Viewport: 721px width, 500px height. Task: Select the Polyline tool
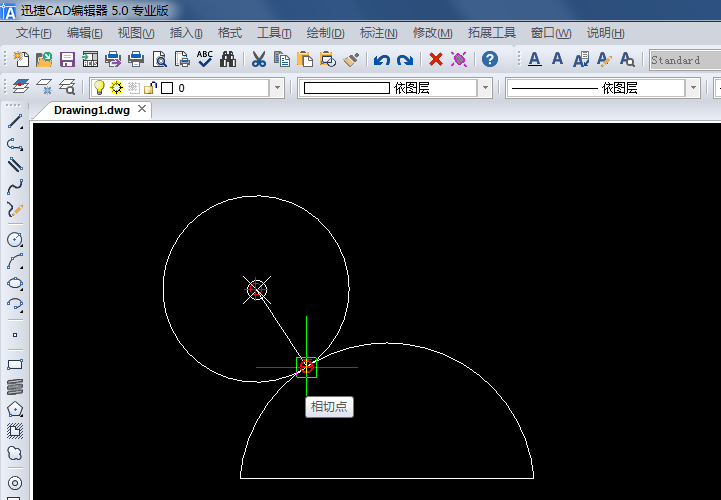coord(15,144)
